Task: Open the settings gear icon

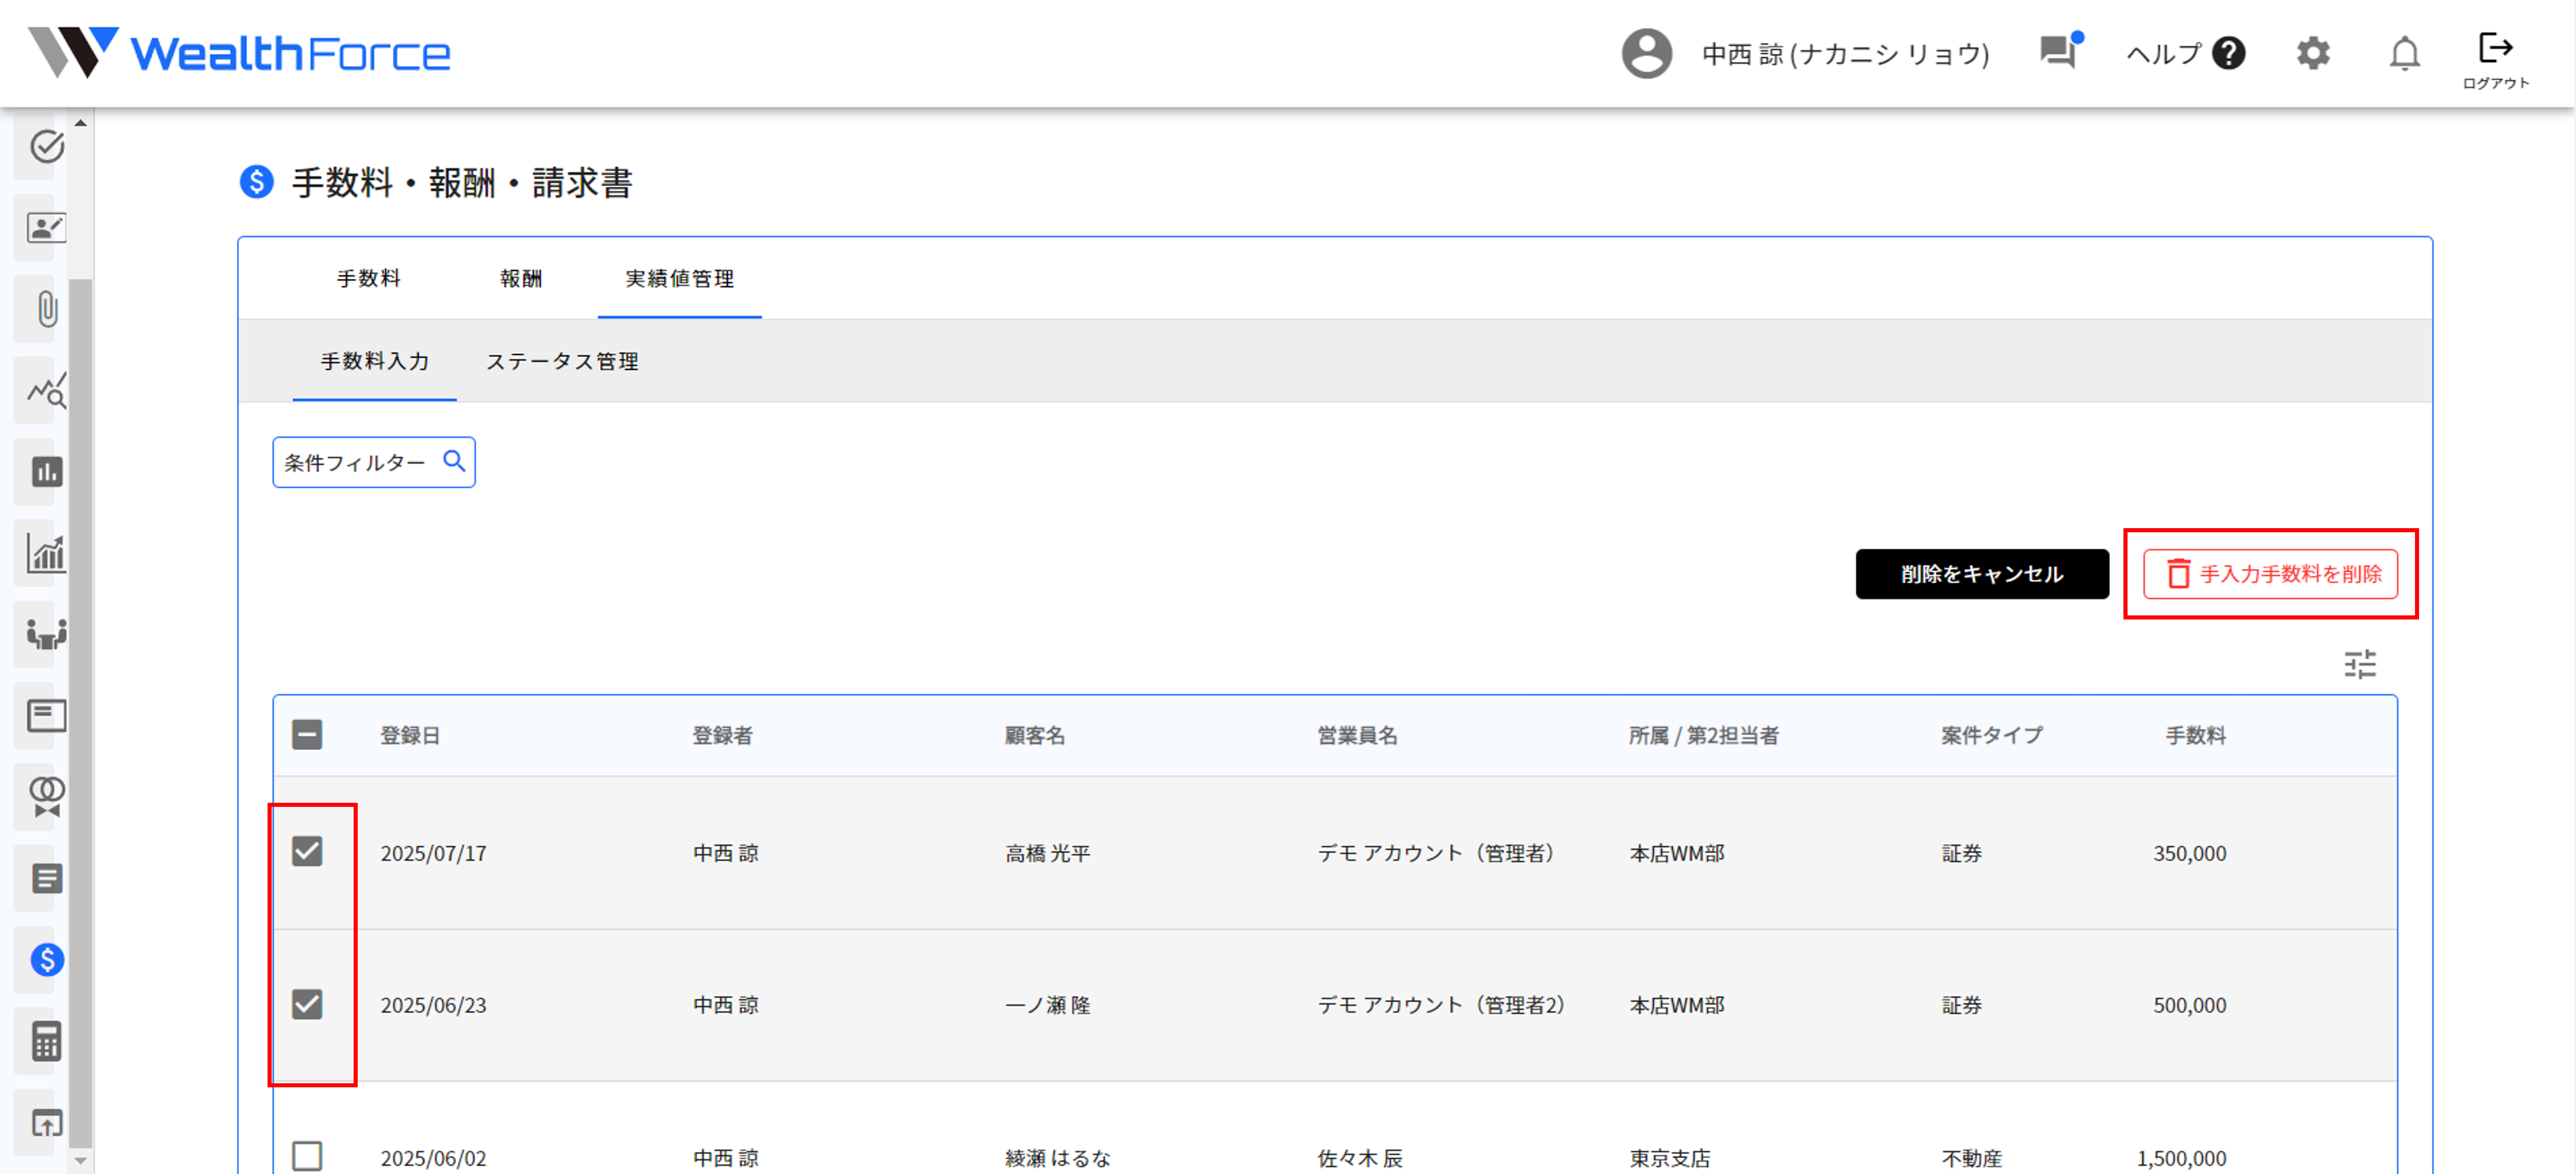Action: (2313, 53)
